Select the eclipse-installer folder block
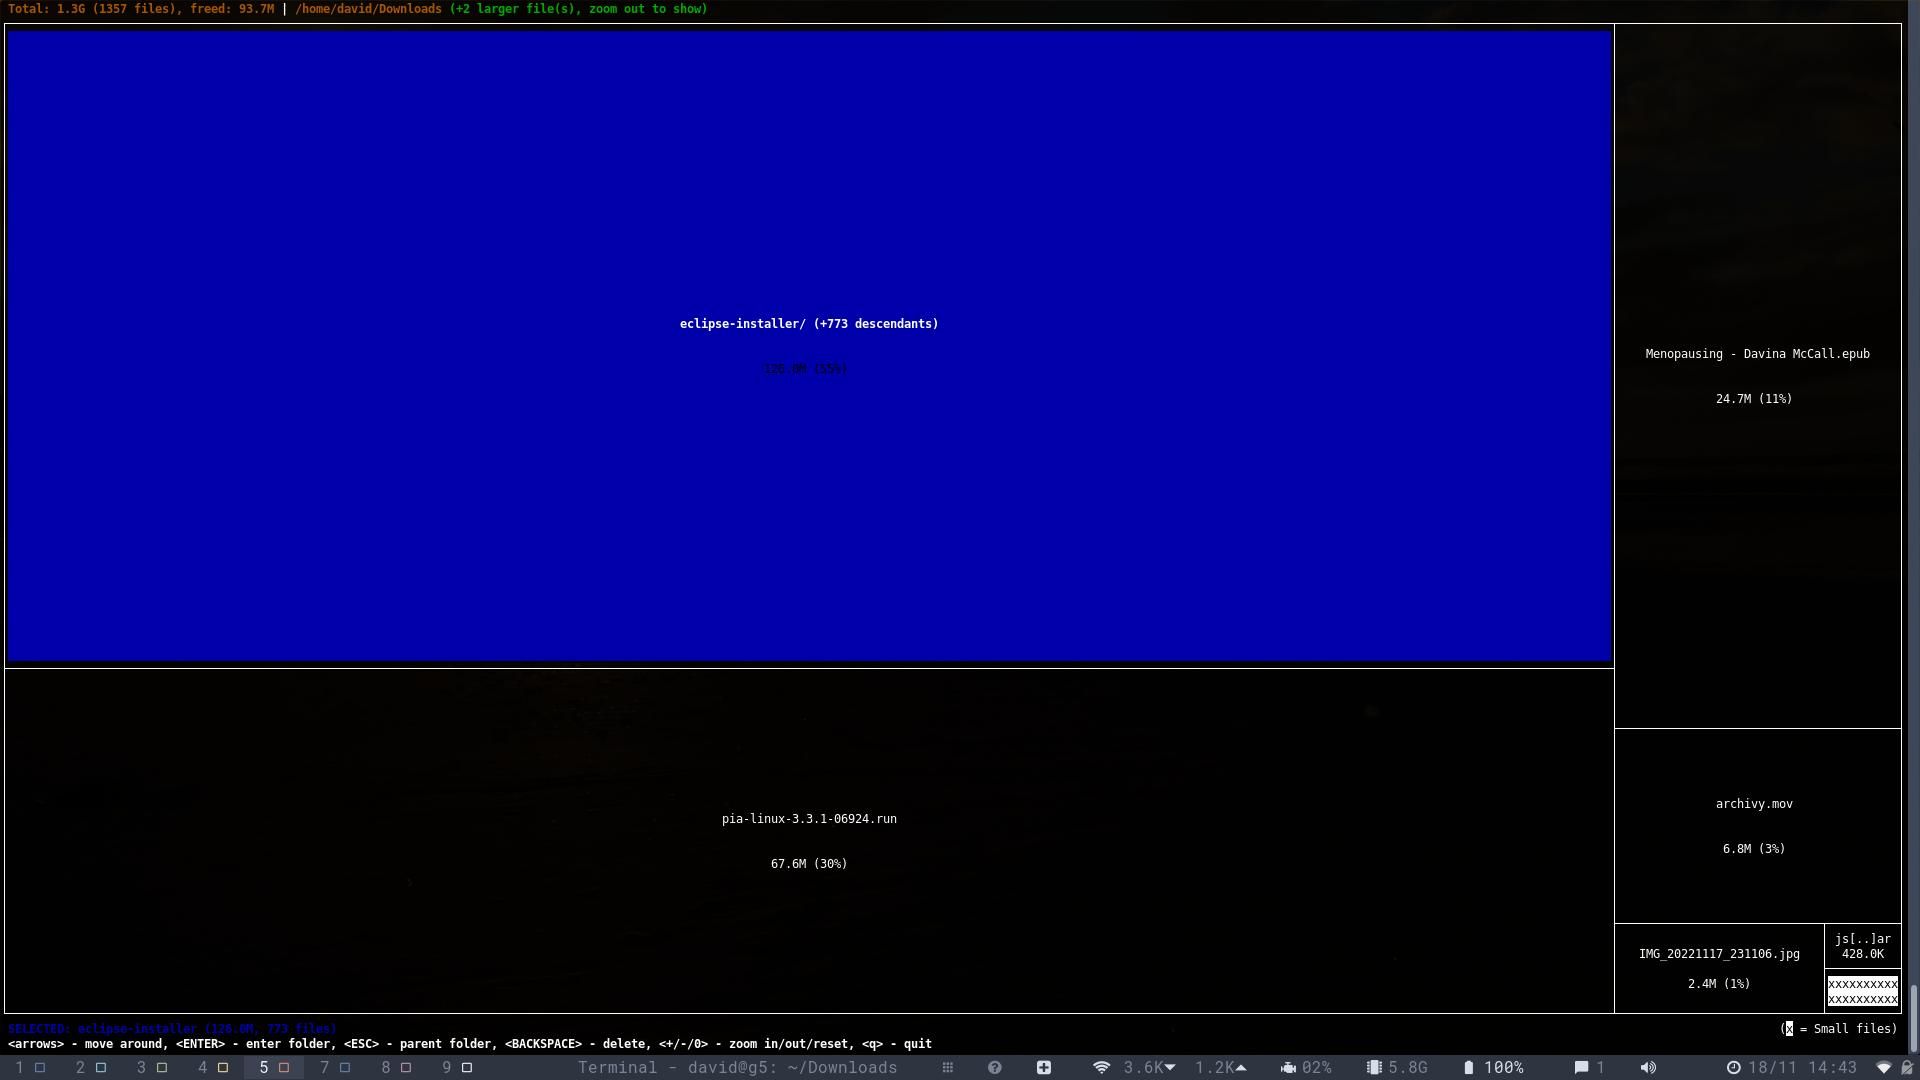Viewport: 1920px width, 1080px height. point(808,345)
